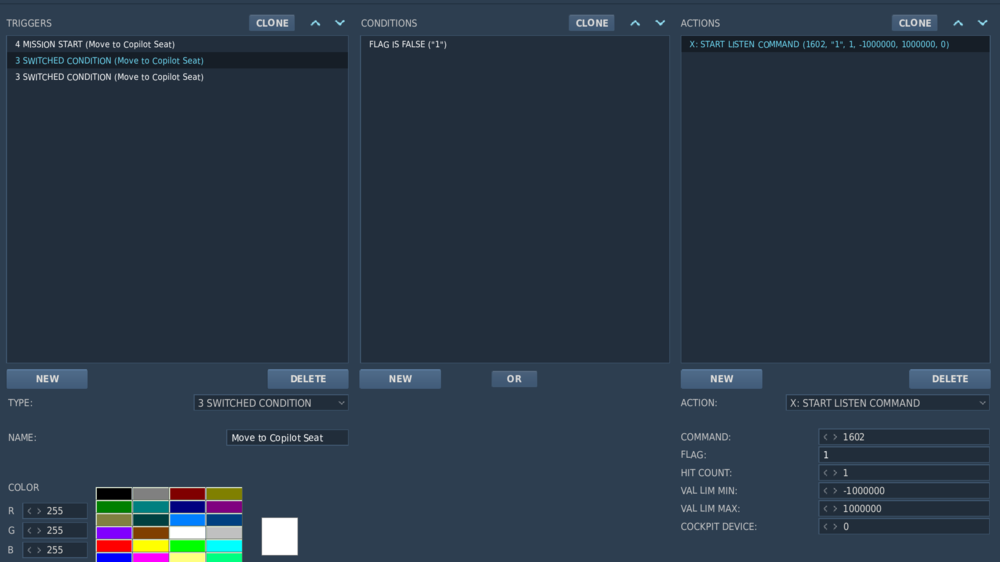Screen dimensions: 1000x562
Task: Click the large white color preview box
Action: coord(279,536)
